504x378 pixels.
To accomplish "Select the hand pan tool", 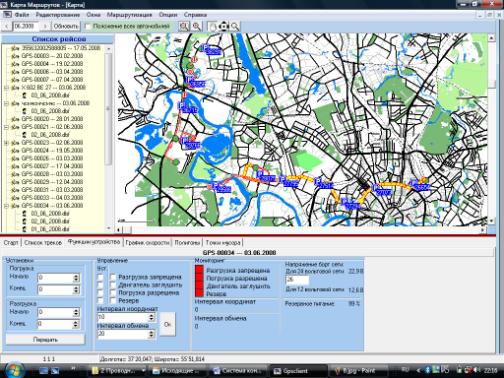I will coord(212,26).
